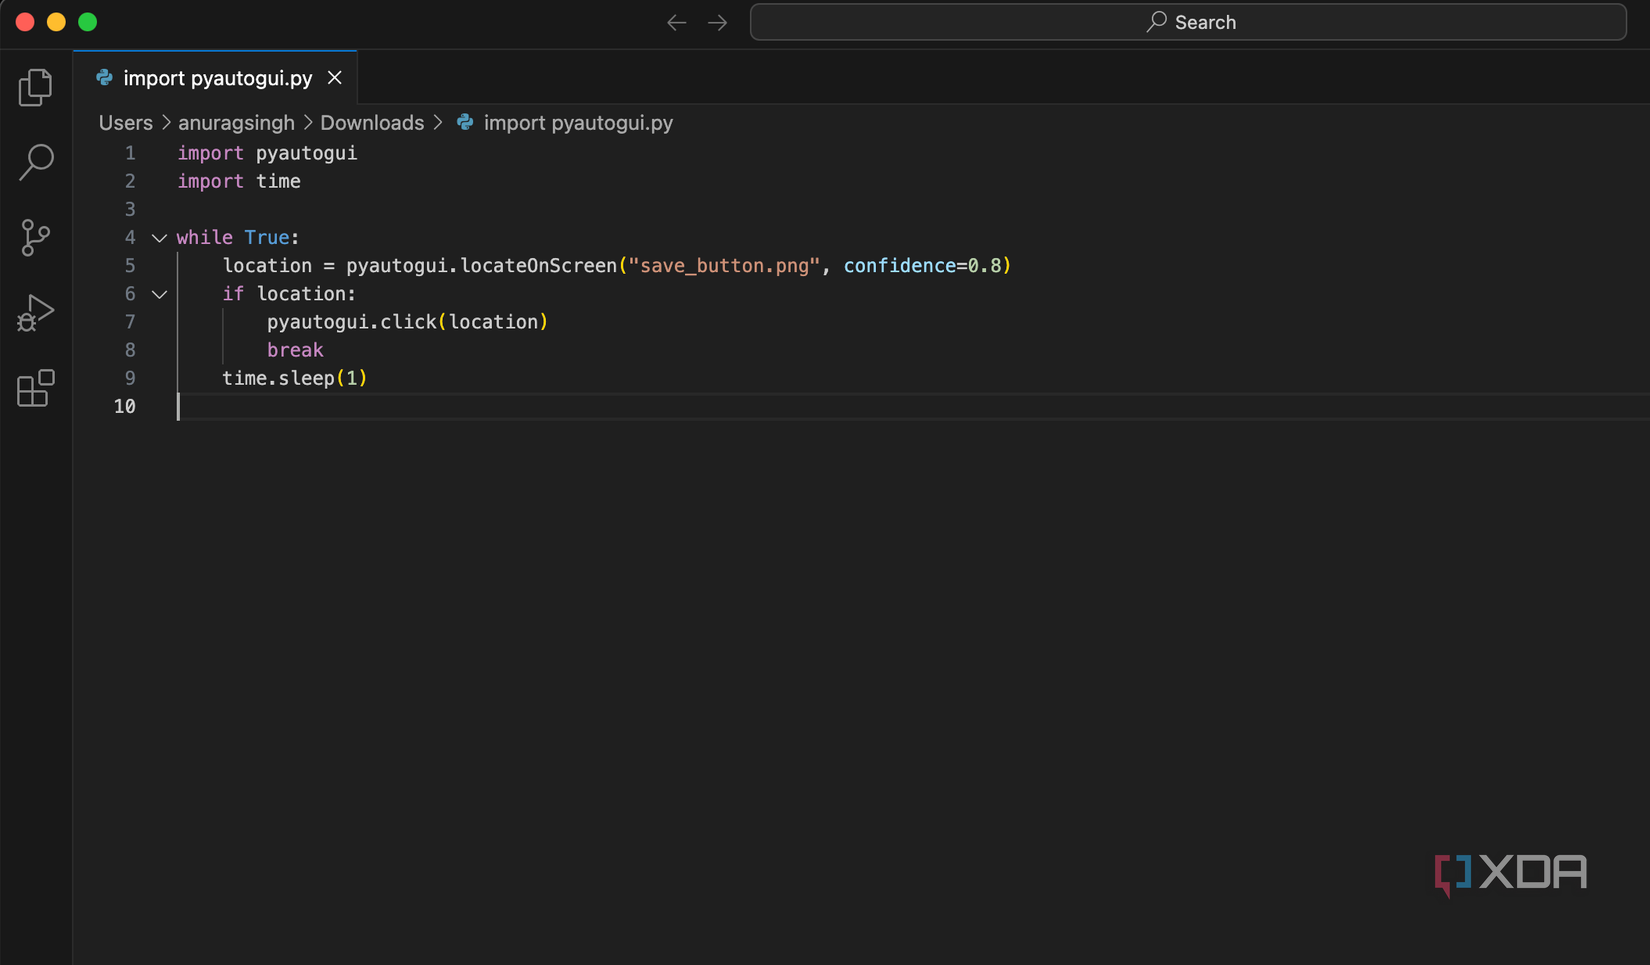Viewport: 1650px width, 965px height.
Task: Collapse the while True code block
Action: [159, 238]
